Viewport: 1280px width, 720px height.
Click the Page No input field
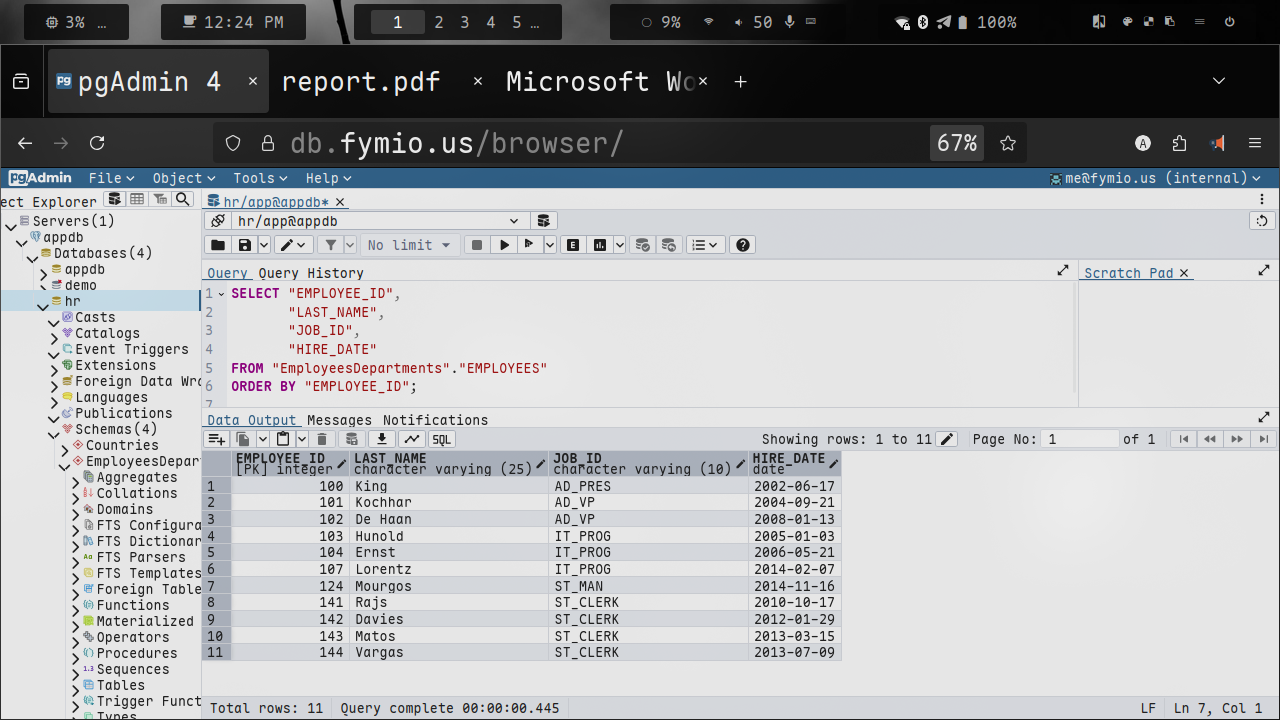[1078, 439]
